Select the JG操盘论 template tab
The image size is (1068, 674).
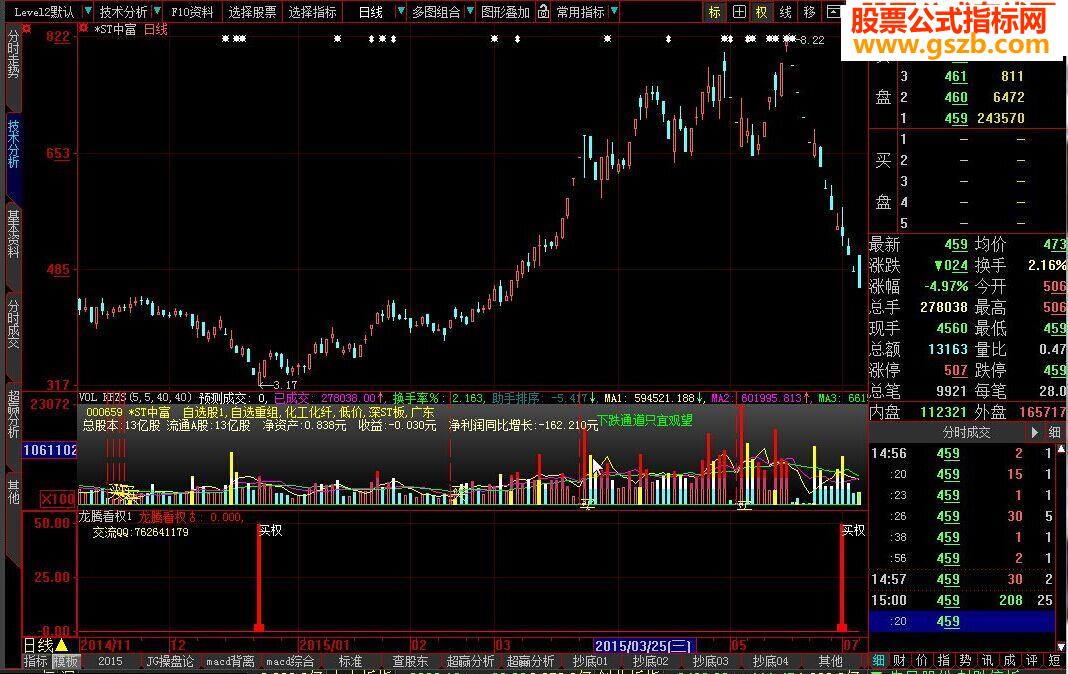pos(170,661)
